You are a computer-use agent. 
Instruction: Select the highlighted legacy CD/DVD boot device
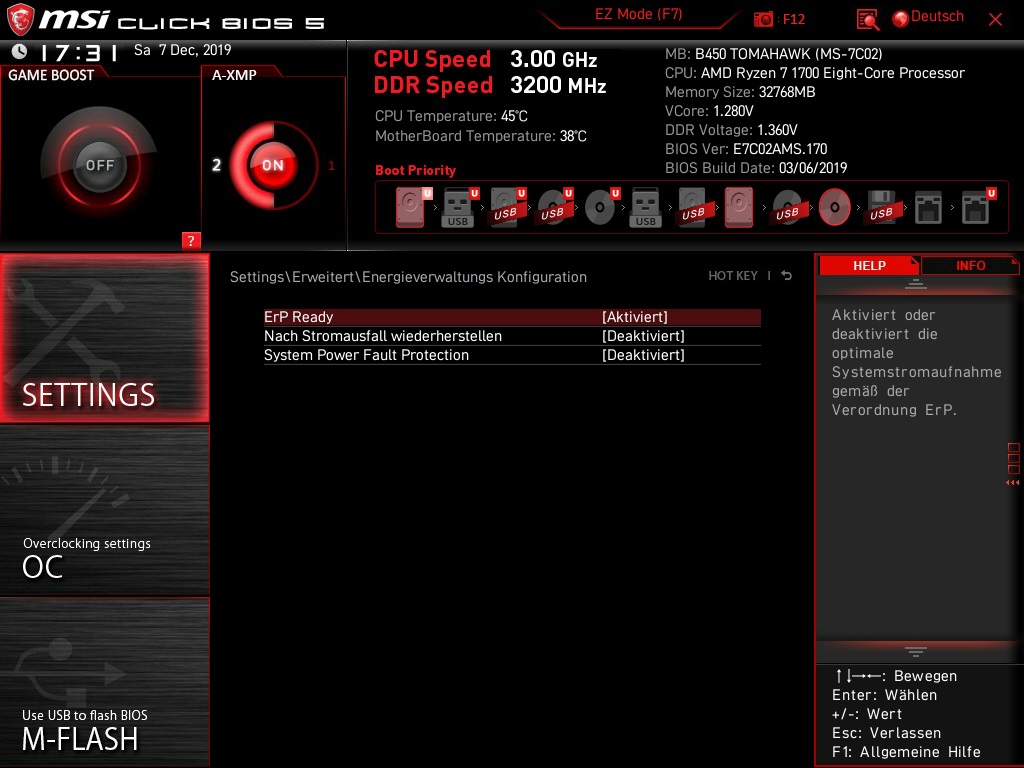(x=835, y=207)
